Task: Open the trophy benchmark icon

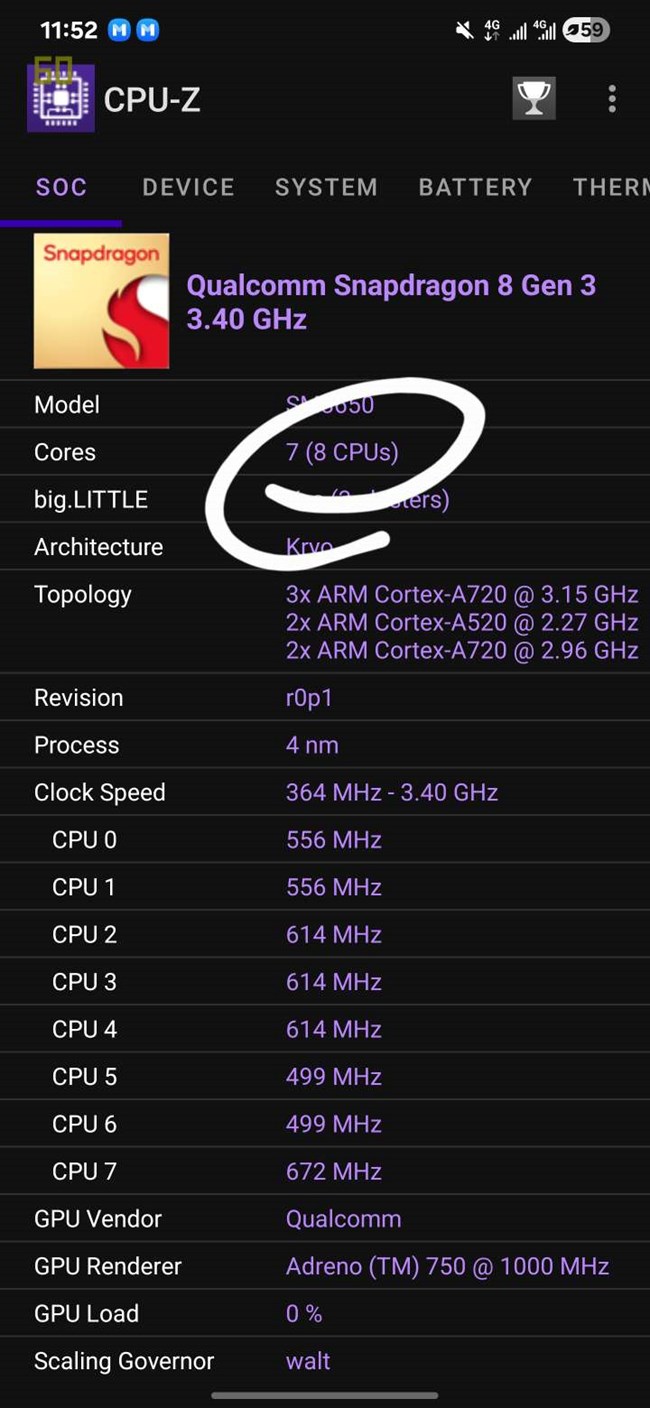Action: [x=534, y=99]
